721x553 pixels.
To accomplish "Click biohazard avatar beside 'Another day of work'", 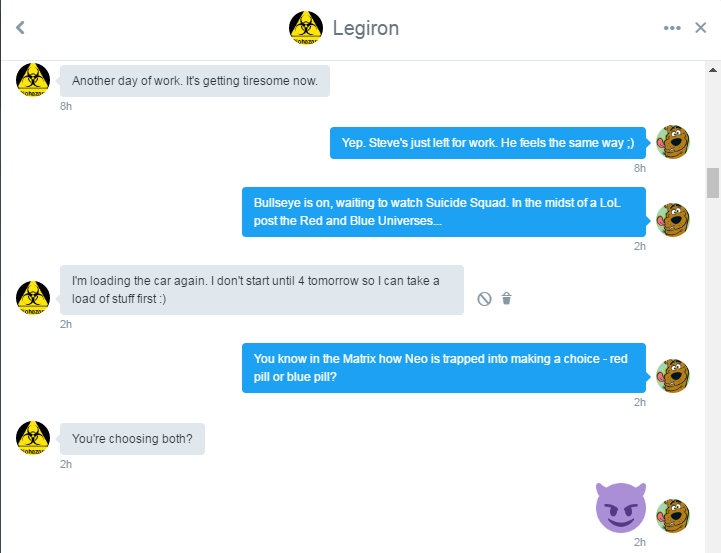I will point(33,80).
